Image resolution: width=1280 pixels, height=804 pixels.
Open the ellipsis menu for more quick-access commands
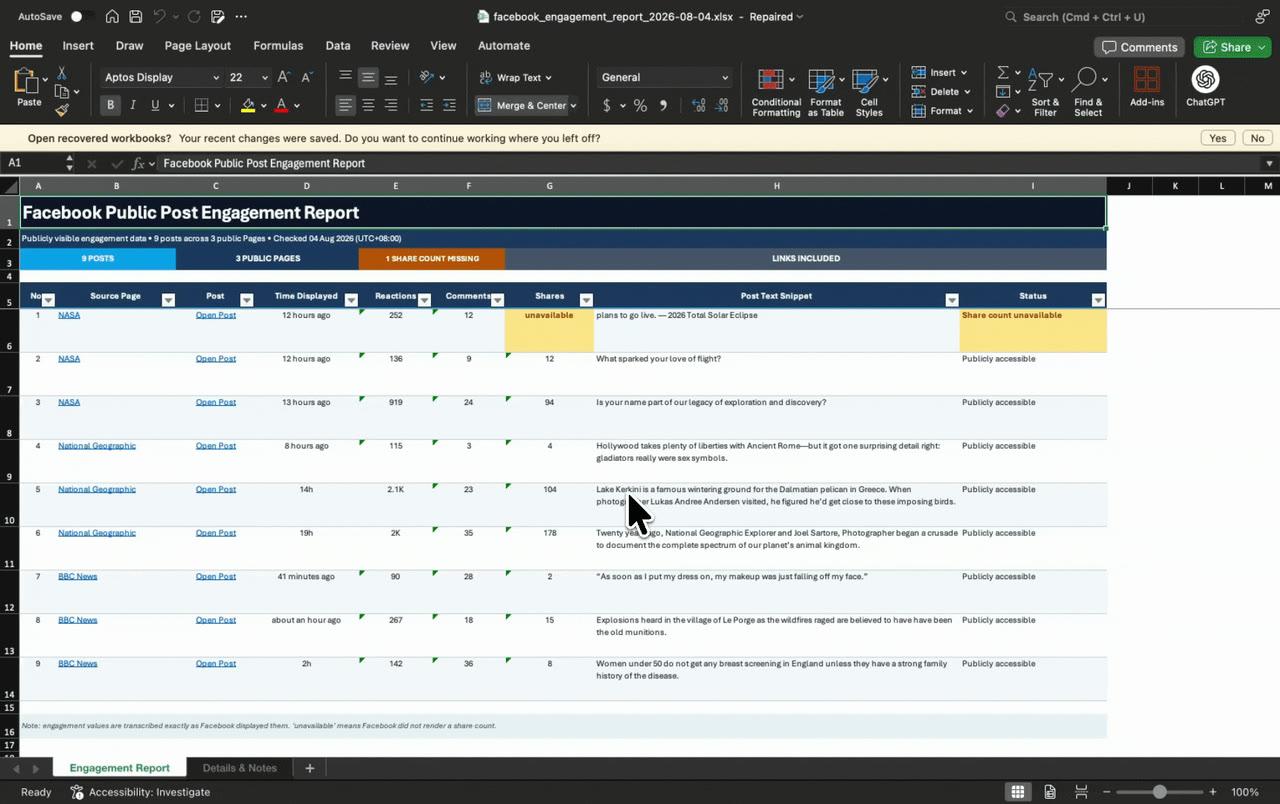[x=241, y=17]
